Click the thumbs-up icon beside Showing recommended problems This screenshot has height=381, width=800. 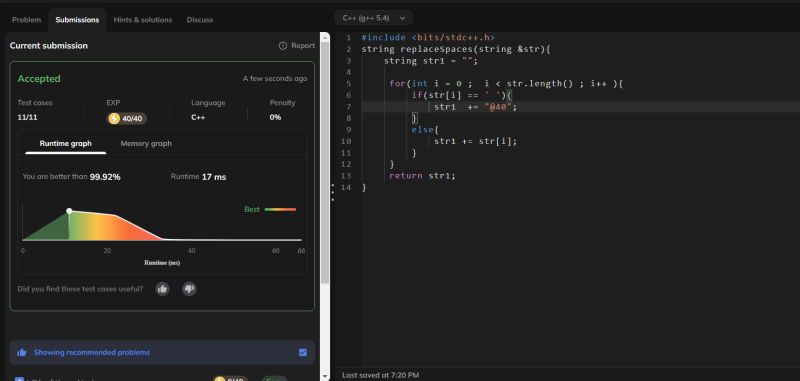tap(21, 352)
